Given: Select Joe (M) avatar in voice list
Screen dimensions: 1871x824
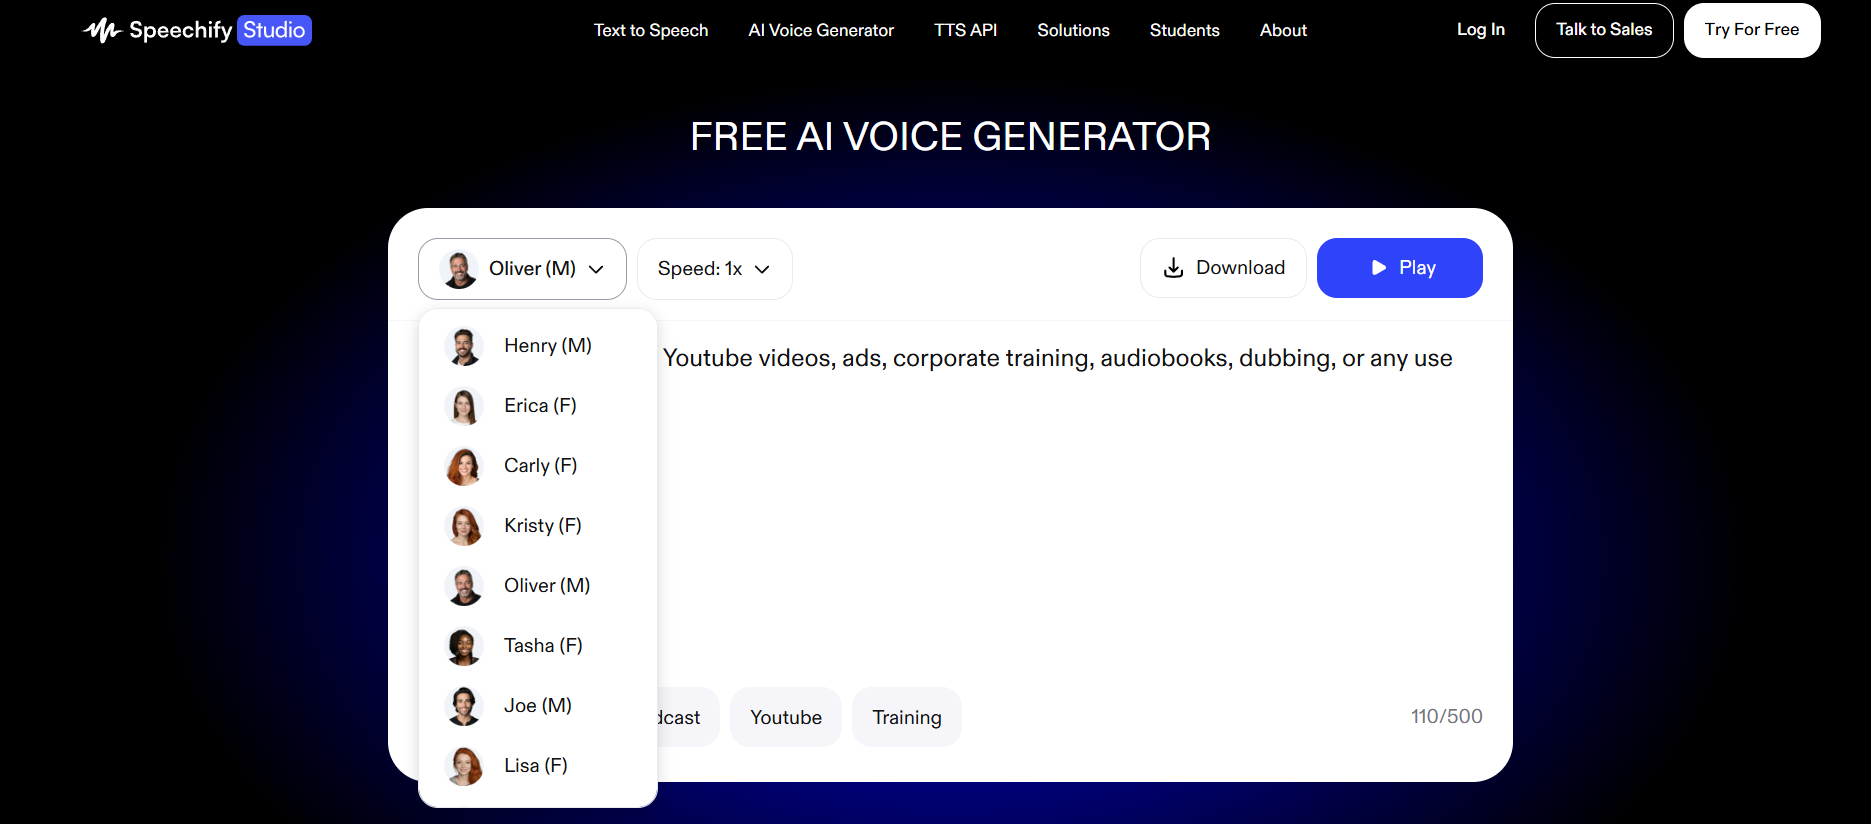Looking at the screenshot, I should coord(464,706).
